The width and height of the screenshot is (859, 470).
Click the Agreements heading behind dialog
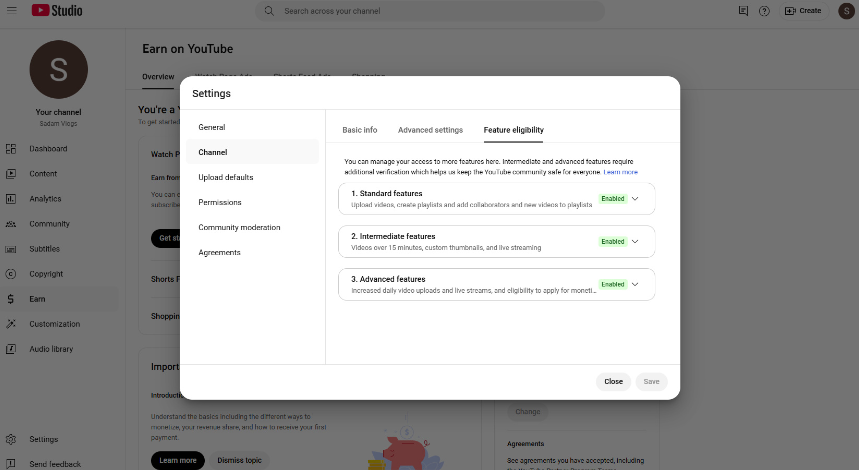(525, 444)
